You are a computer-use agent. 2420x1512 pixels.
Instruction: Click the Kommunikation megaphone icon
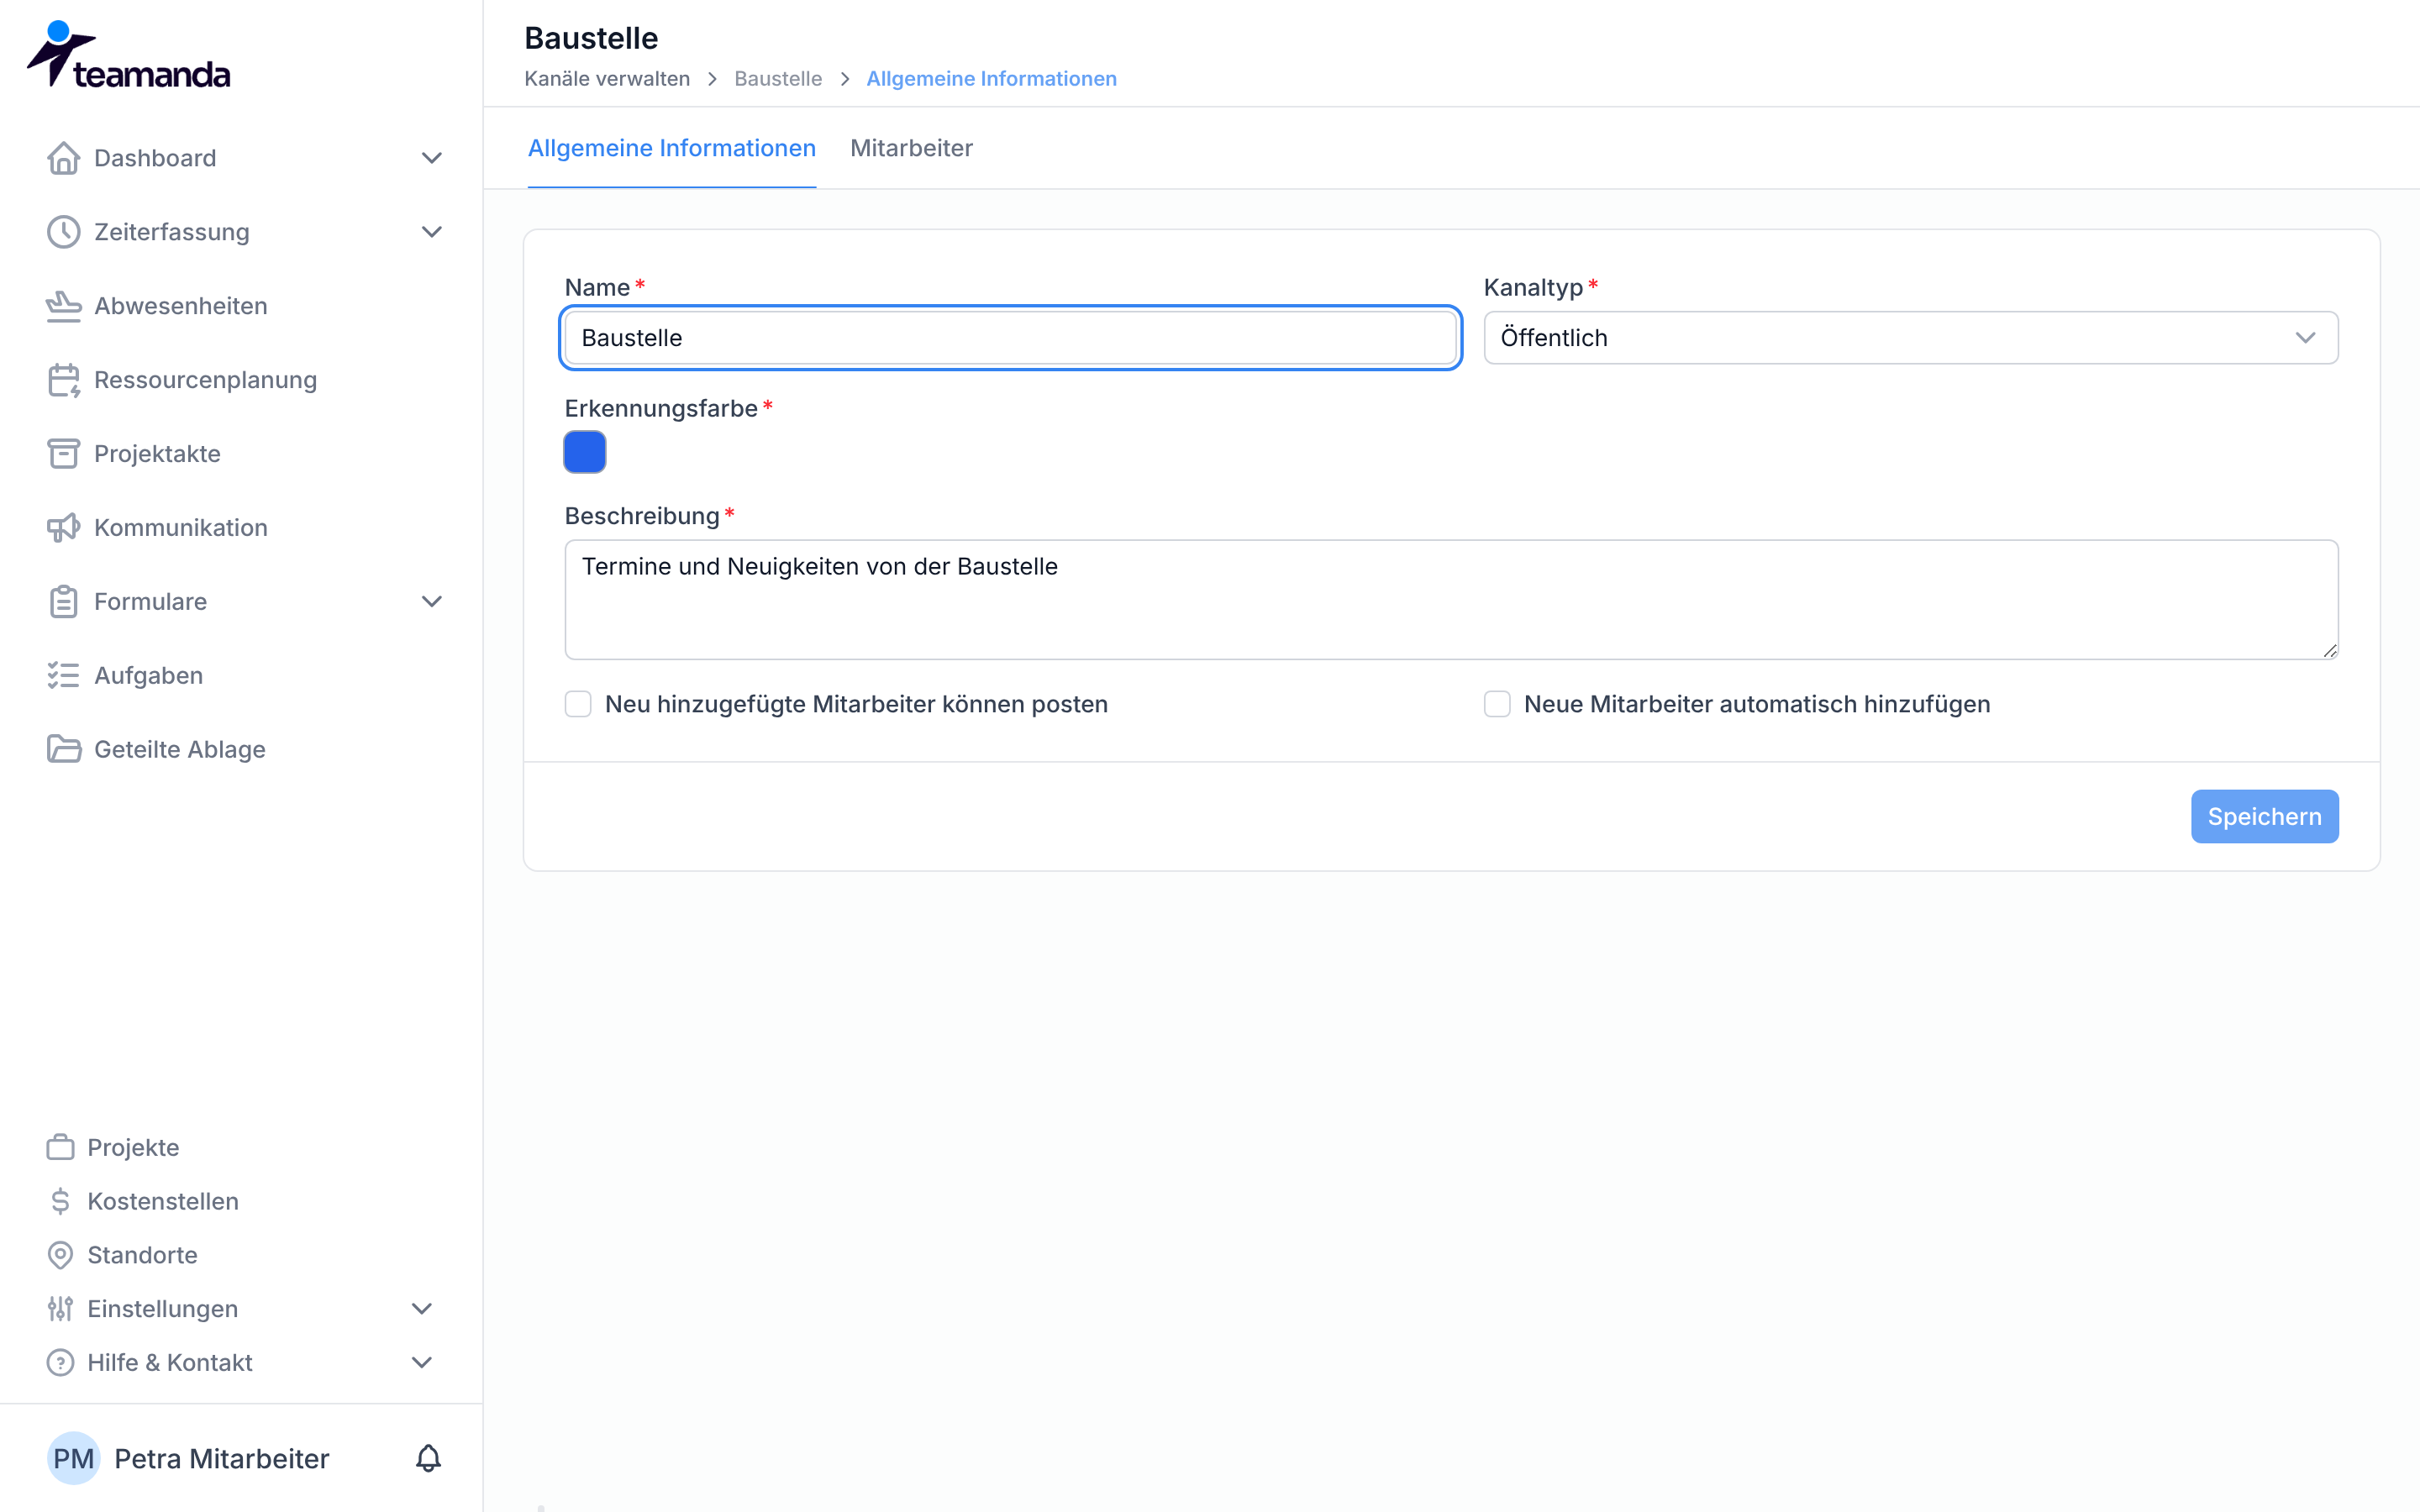tap(63, 528)
